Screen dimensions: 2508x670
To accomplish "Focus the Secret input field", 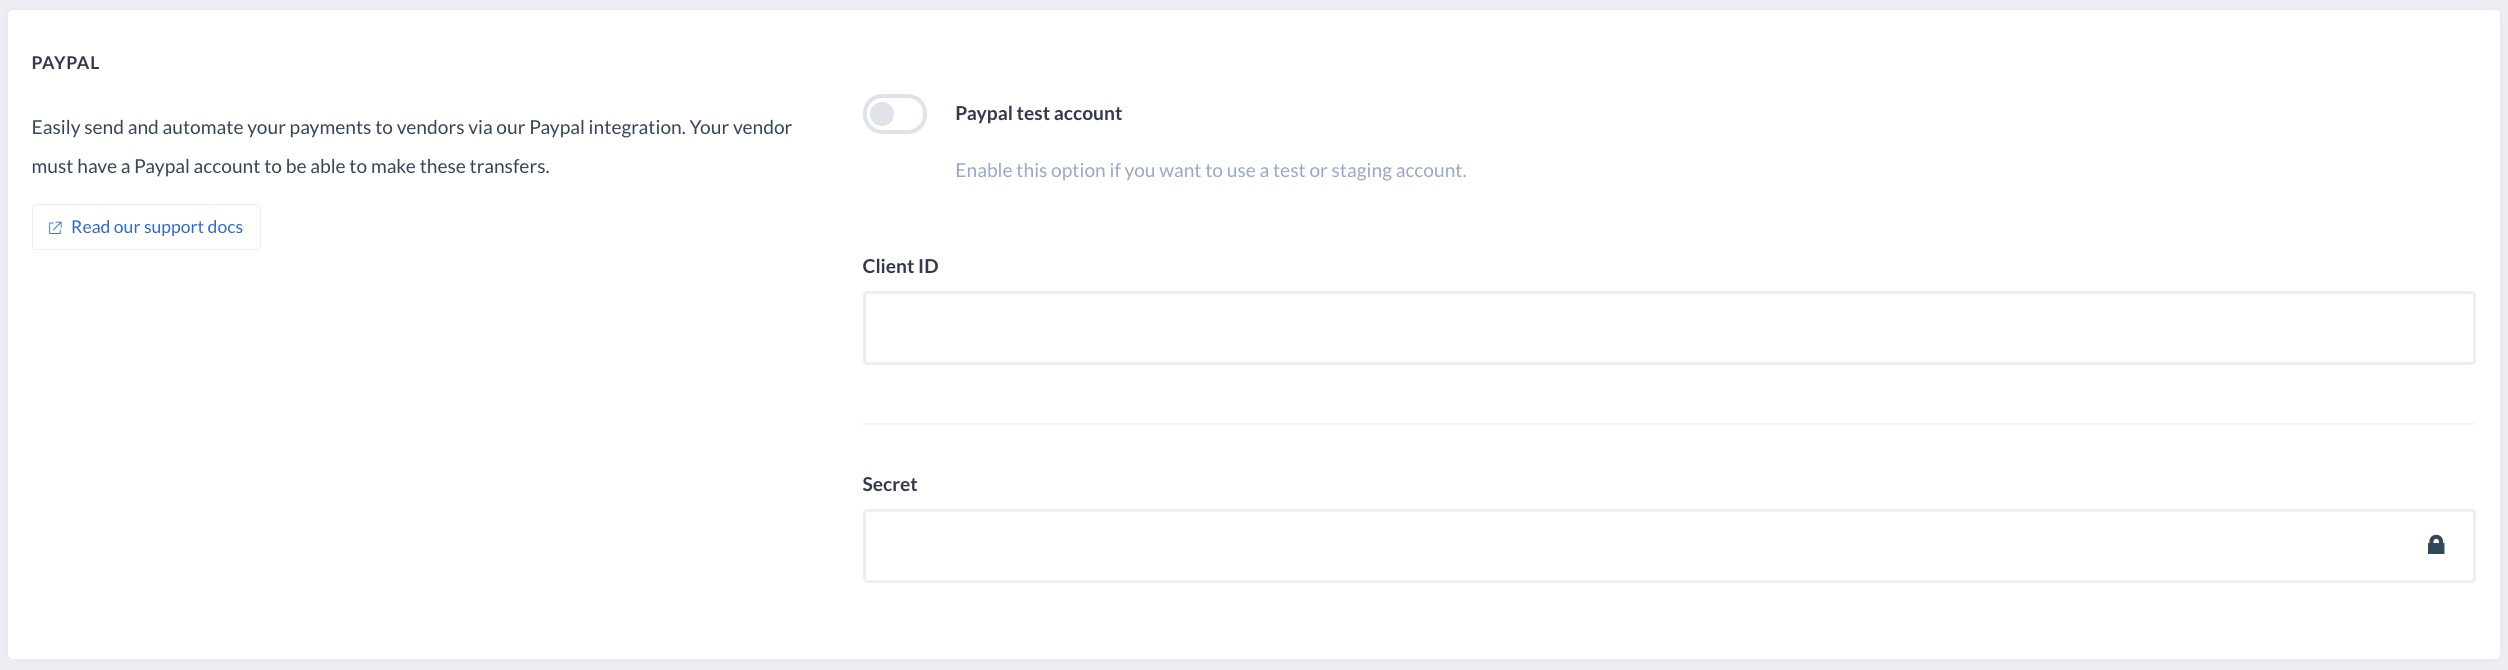I will tap(1669, 546).
